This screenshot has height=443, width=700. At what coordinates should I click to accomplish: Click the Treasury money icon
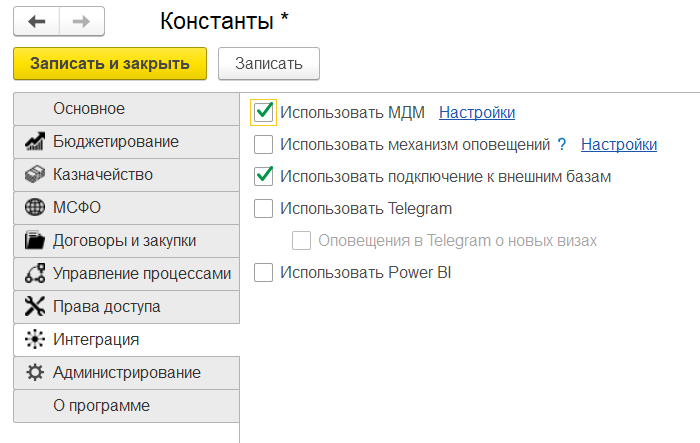(x=35, y=175)
